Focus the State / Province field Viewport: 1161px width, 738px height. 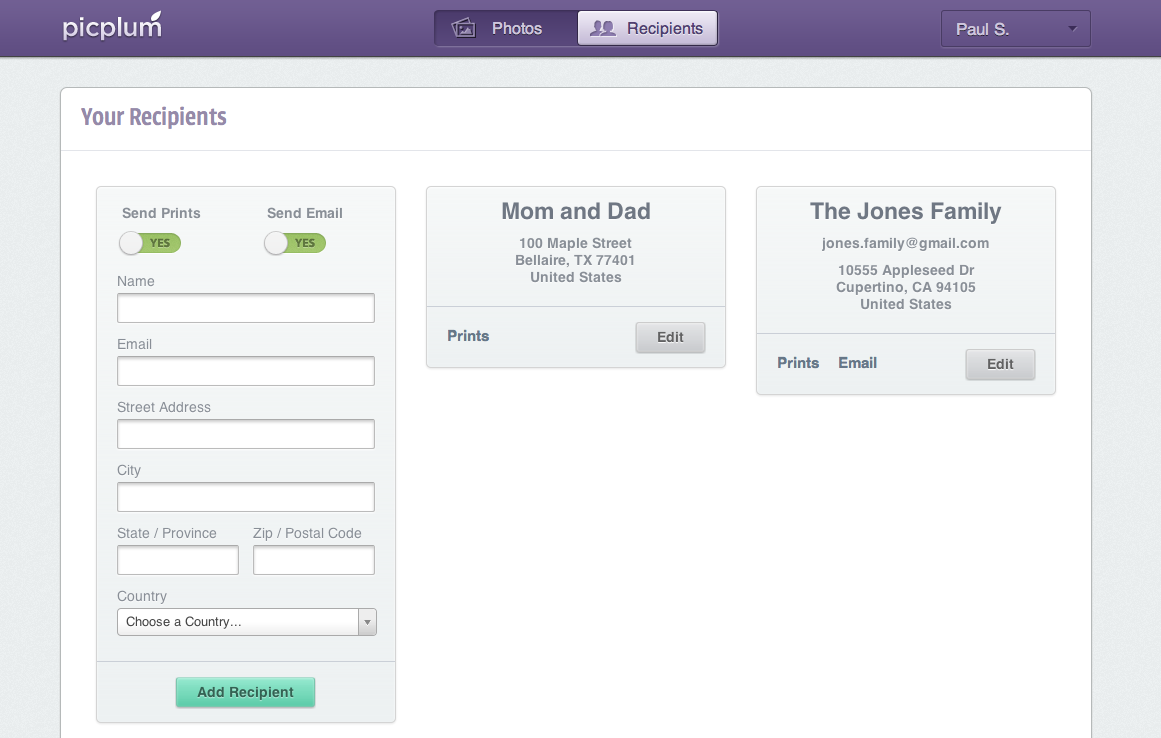(178, 560)
